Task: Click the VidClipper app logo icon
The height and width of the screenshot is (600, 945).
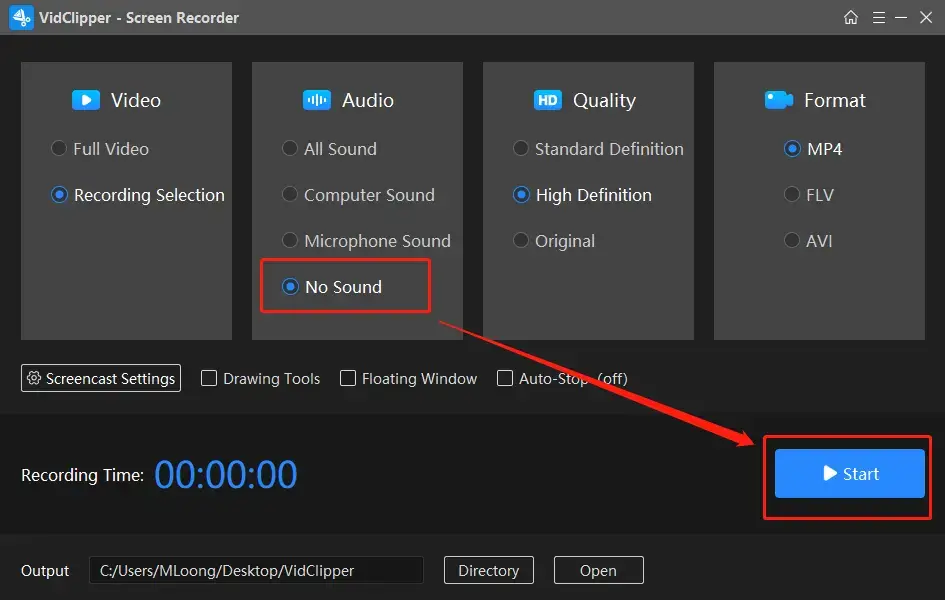Action: (22, 17)
